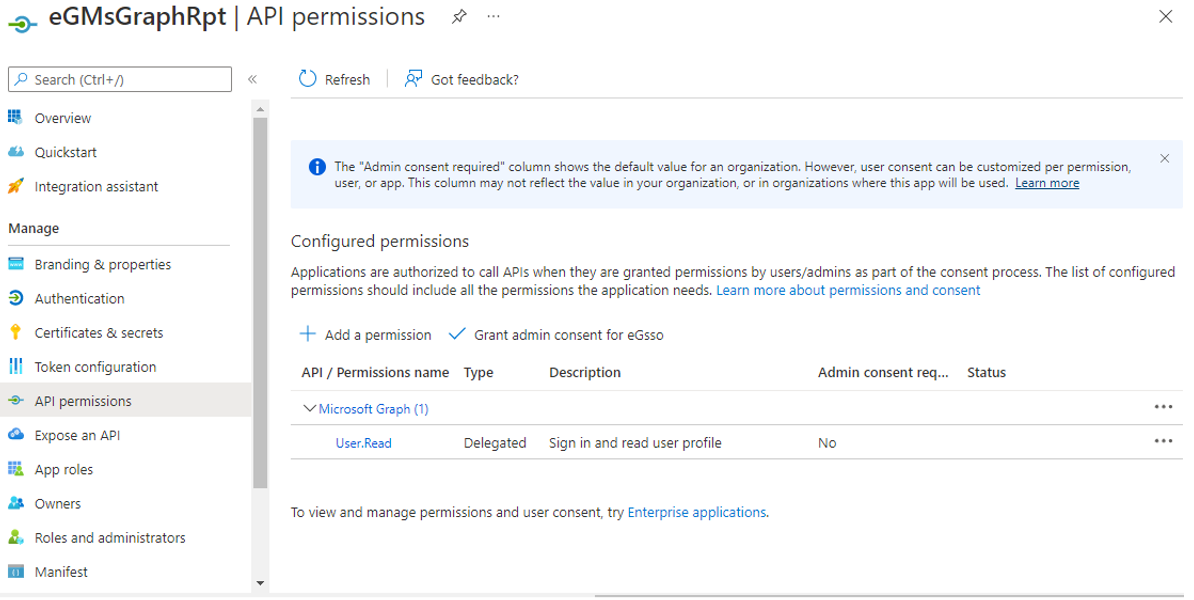1194x600 pixels.
Task: Open Overview in the sidebar
Action: 62,118
